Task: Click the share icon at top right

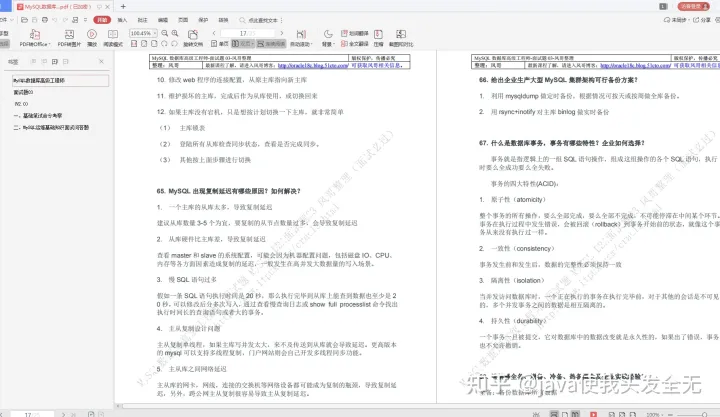Action: coord(696,20)
